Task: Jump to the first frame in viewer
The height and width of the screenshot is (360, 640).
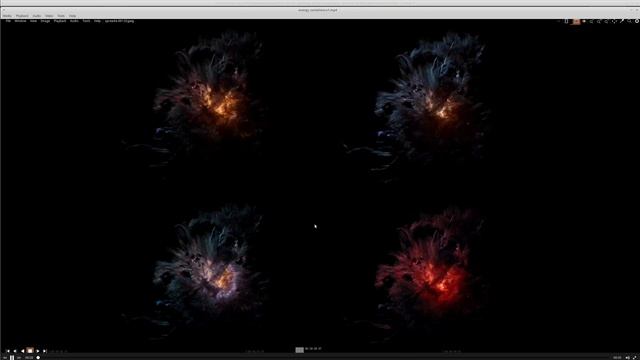Action: [8, 351]
